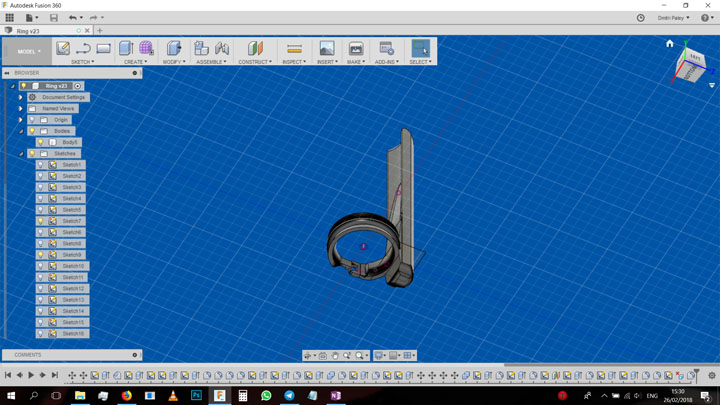Click the Redo arrow
720x405 pixels.
pyautogui.click(x=94, y=18)
